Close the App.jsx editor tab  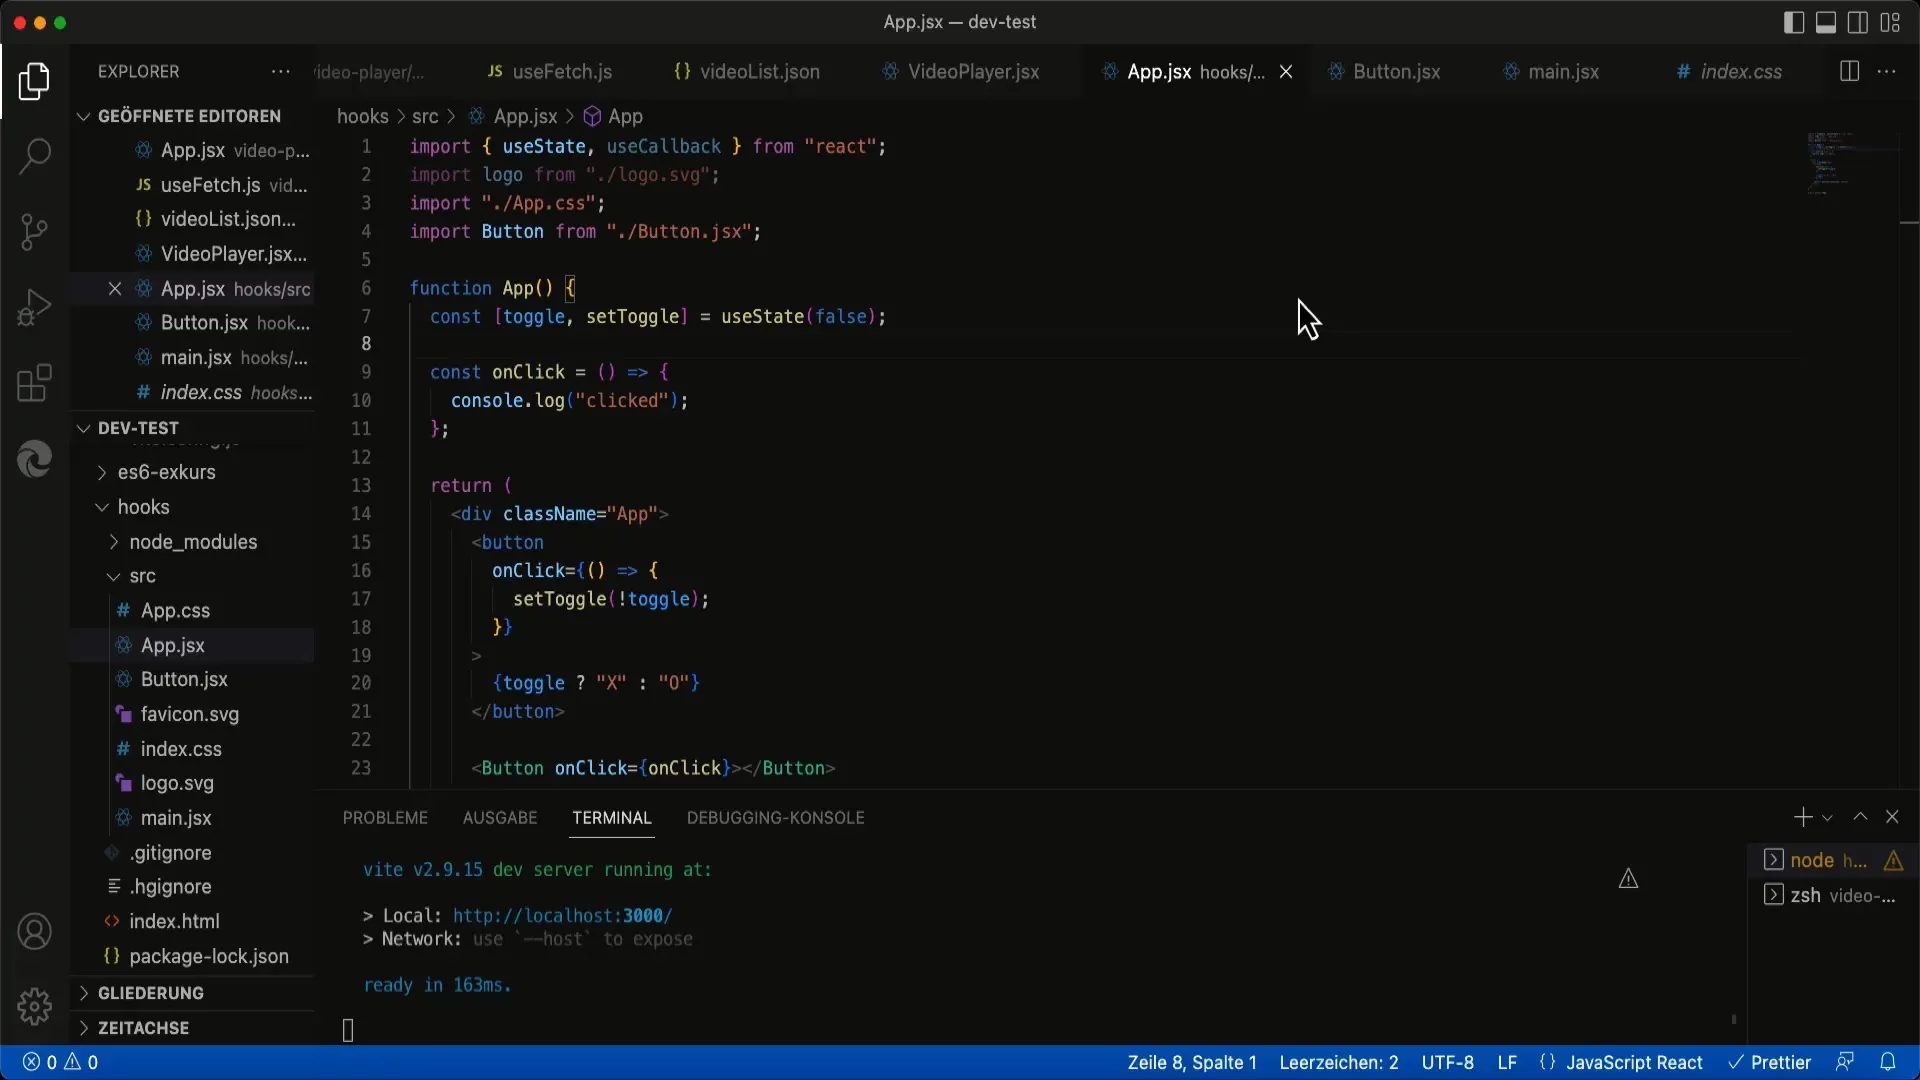pos(1286,72)
